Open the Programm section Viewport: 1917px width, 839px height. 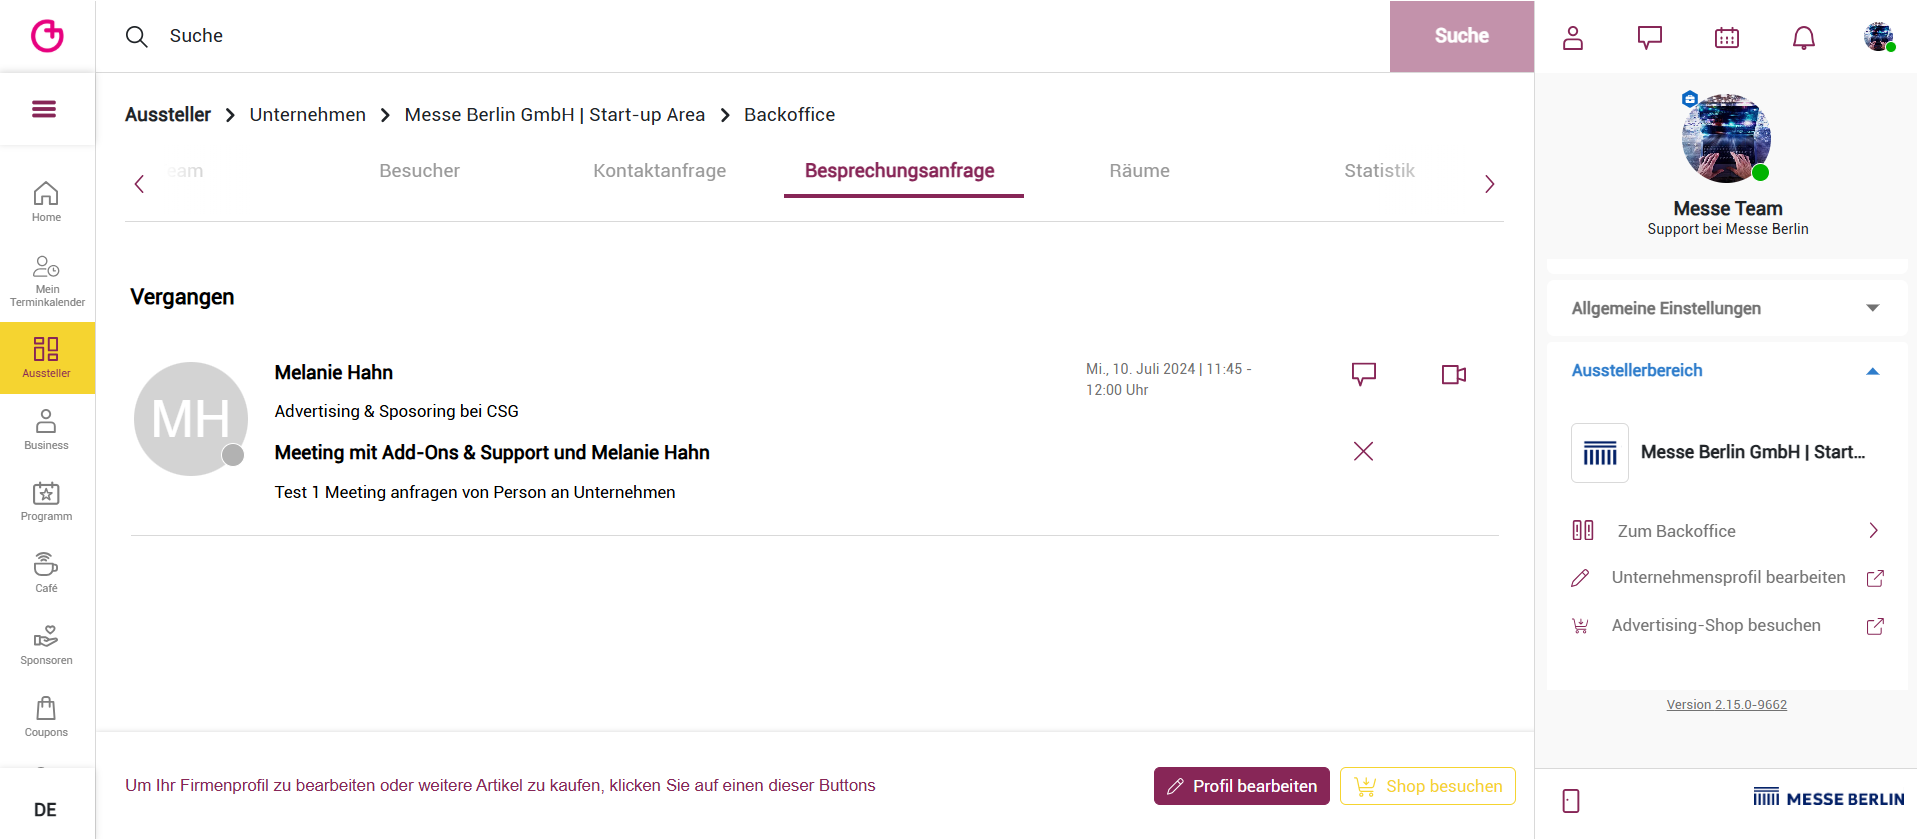(46, 501)
